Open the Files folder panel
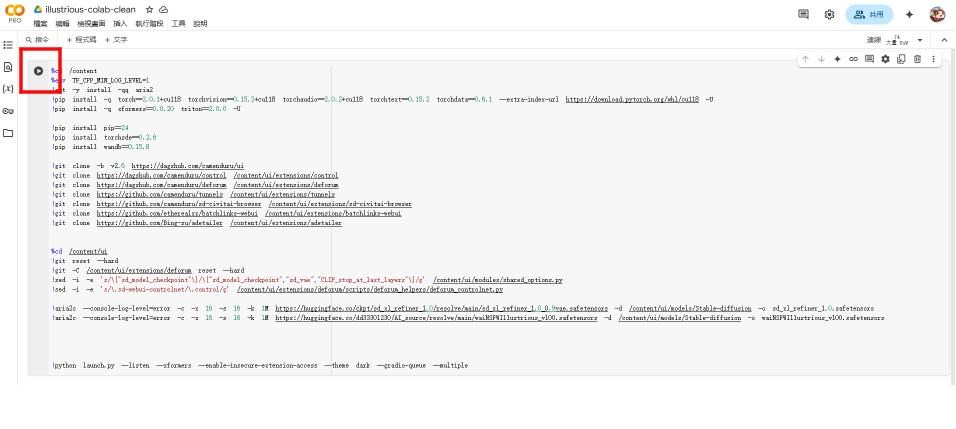The height and width of the screenshot is (429, 956). [9, 132]
